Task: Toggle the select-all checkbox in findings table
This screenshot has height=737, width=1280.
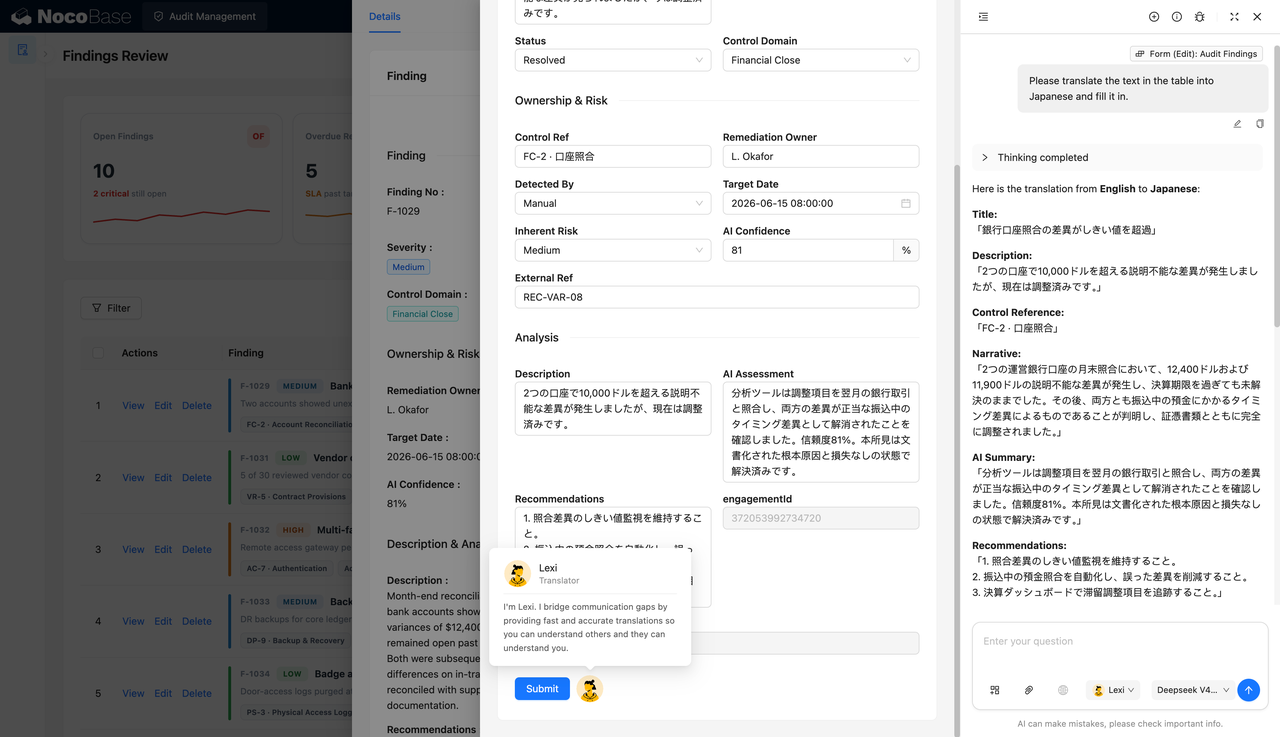Action: tap(98, 352)
